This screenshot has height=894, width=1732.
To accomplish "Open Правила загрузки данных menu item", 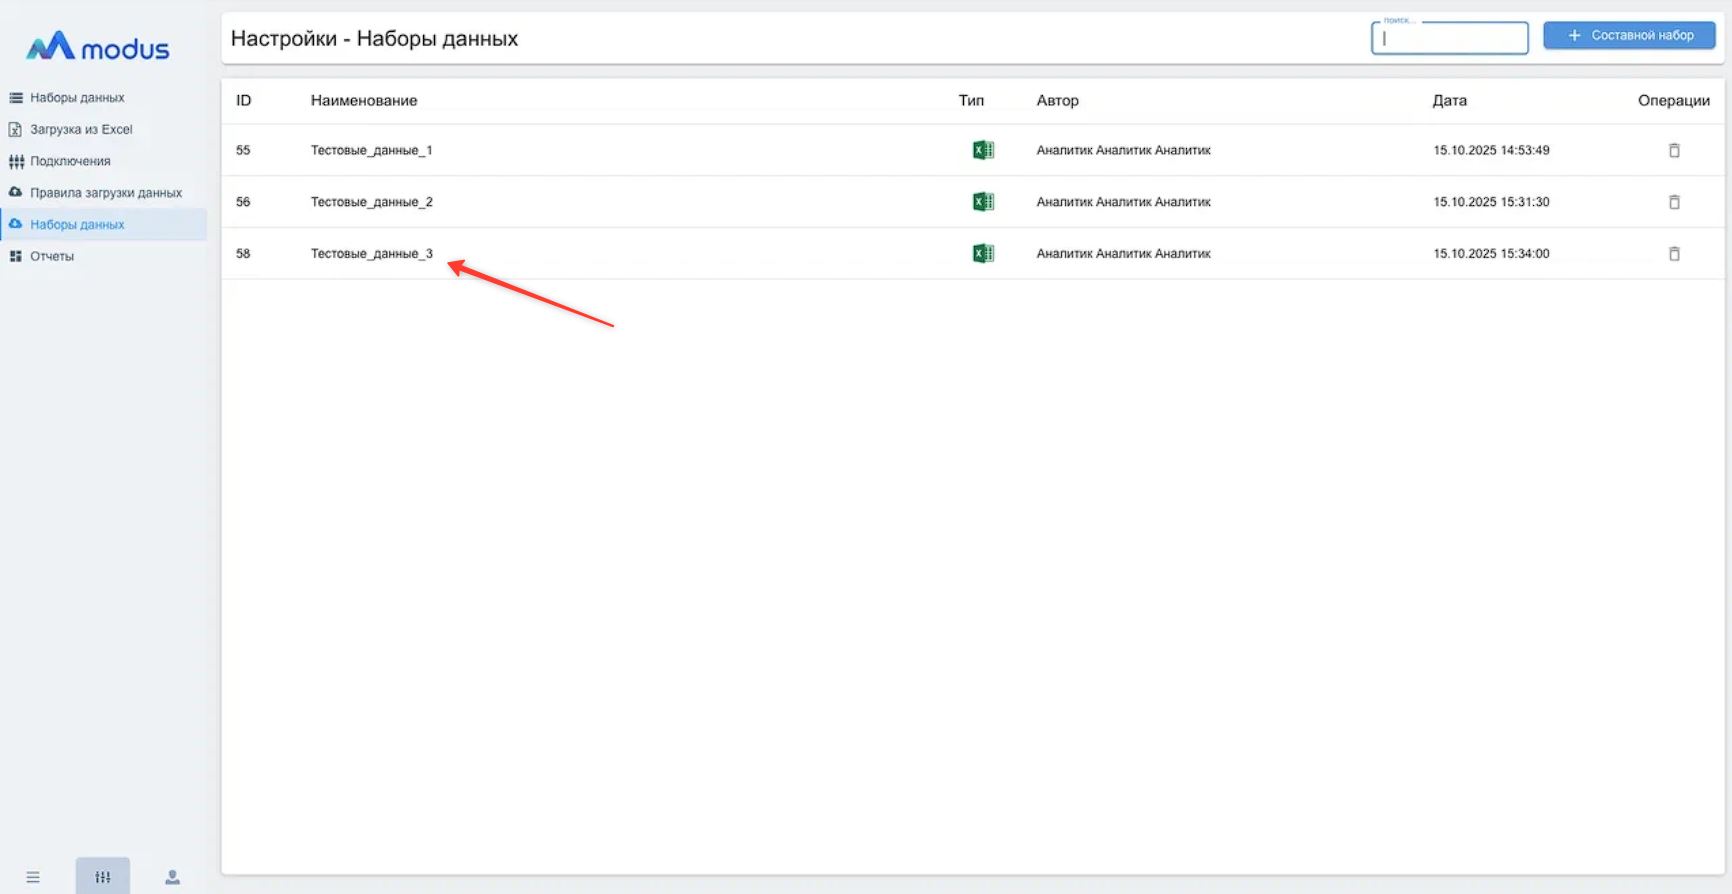I will [105, 193].
